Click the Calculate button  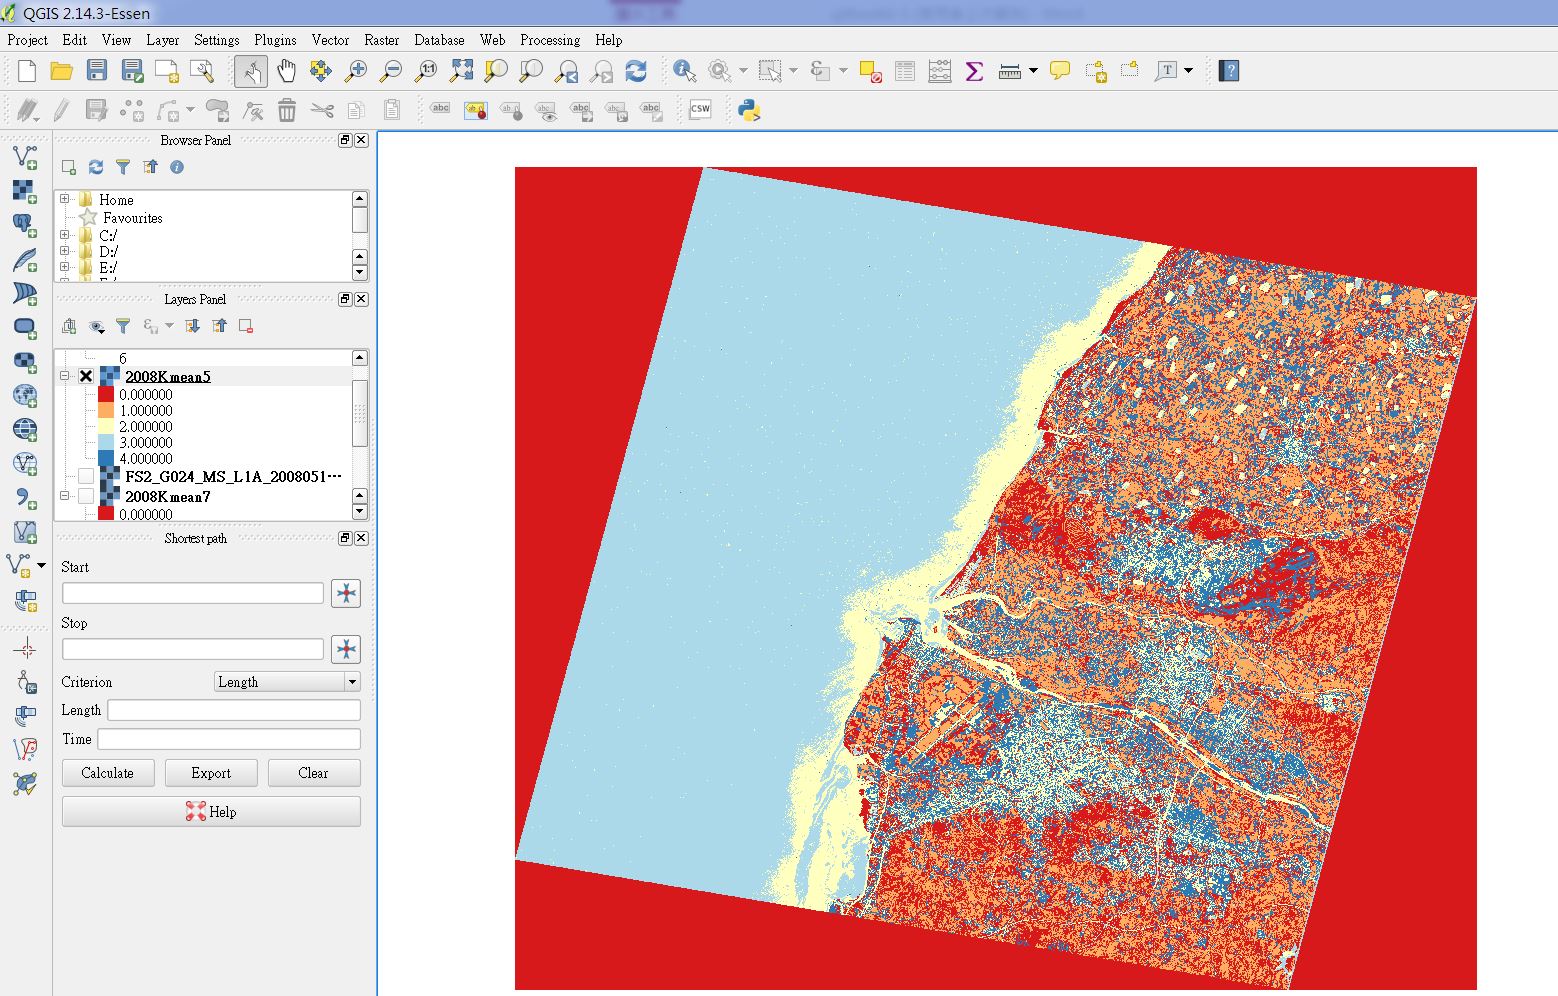(x=108, y=773)
